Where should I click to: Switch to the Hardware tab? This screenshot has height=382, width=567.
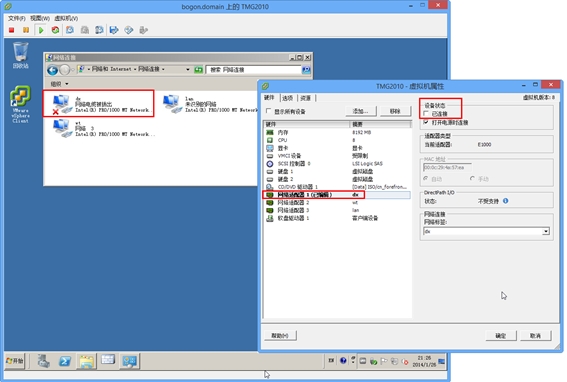(269, 98)
